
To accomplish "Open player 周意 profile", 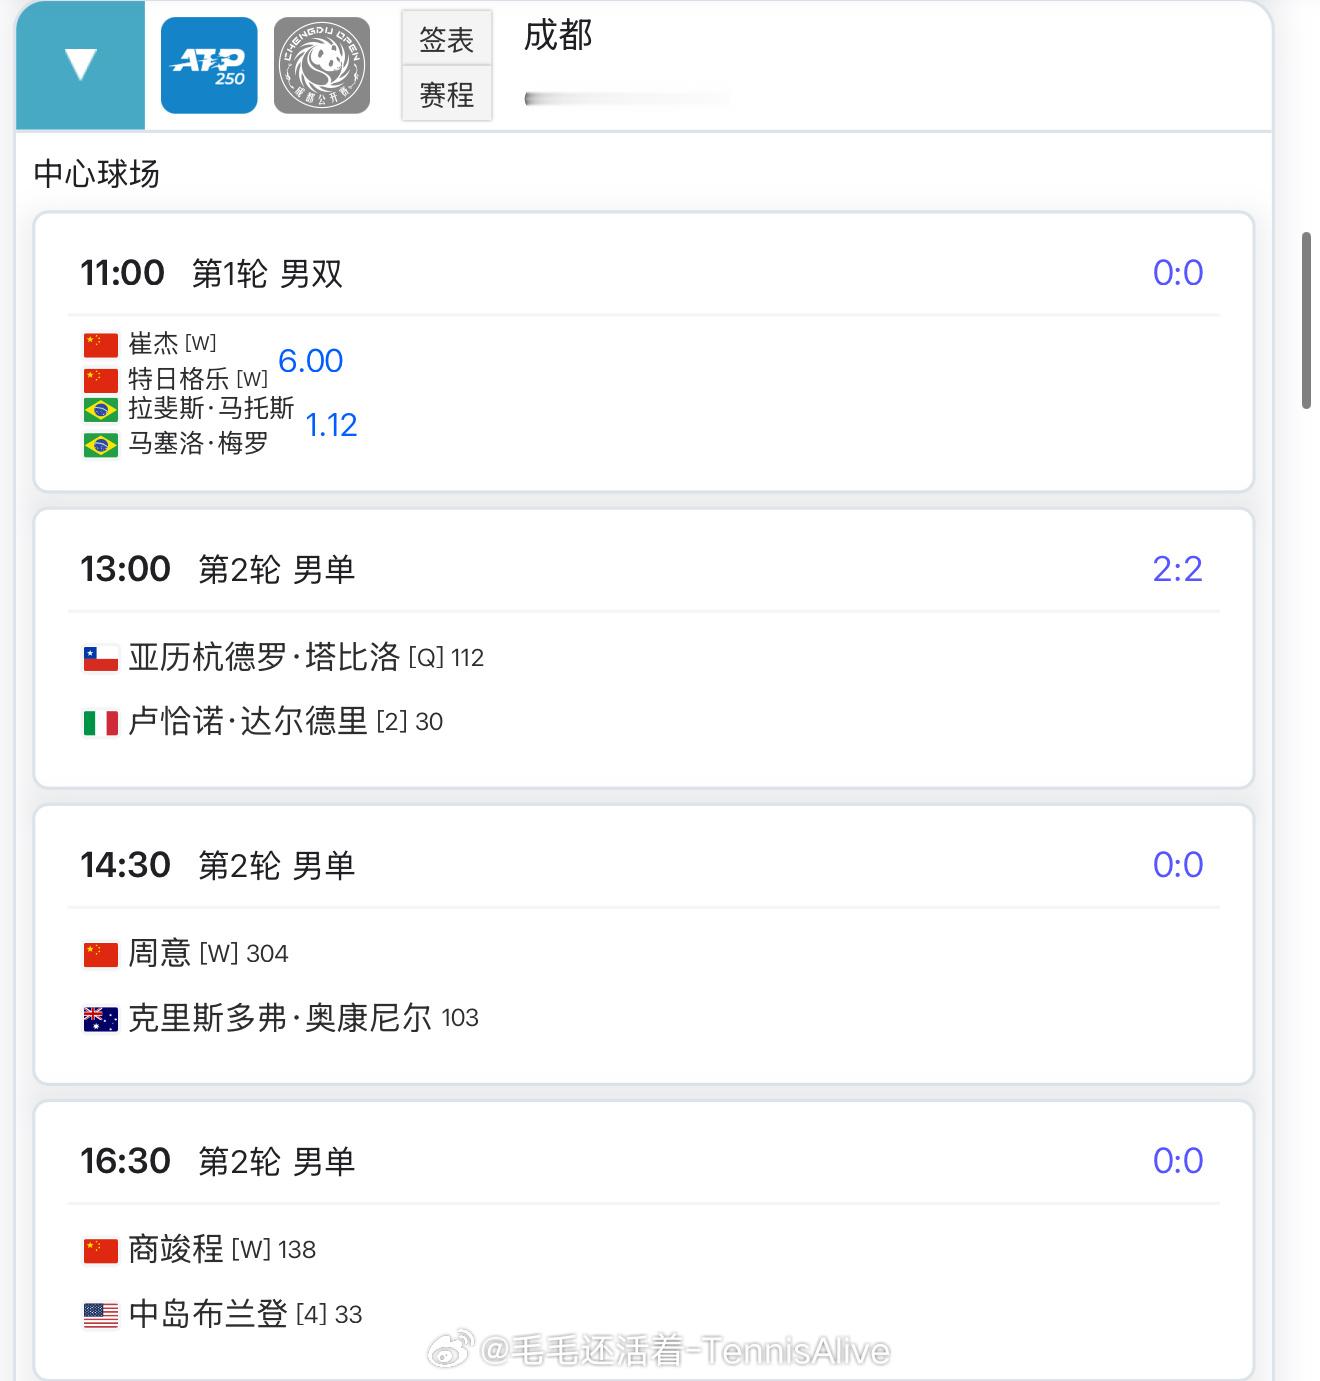I will coord(159,953).
